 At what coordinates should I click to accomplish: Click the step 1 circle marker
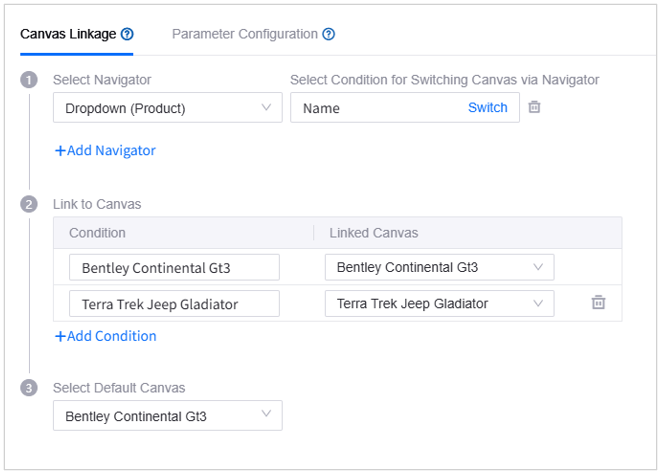(29, 80)
